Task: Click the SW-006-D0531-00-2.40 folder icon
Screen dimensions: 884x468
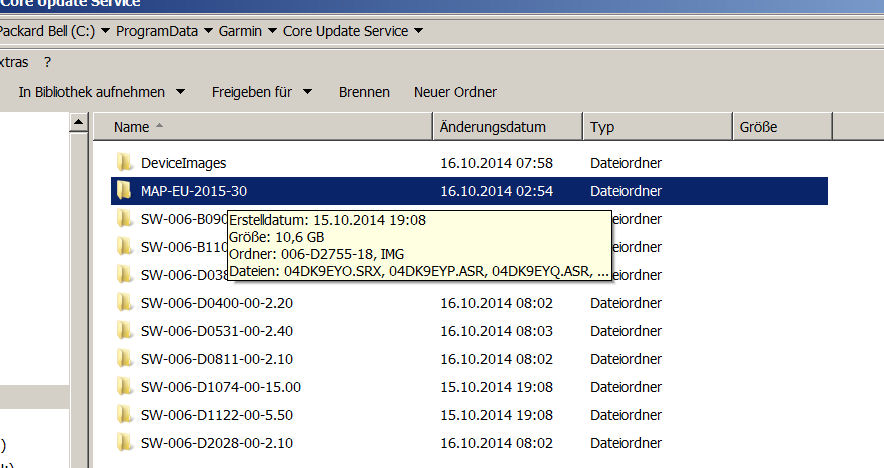Action: click(x=125, y=330)
